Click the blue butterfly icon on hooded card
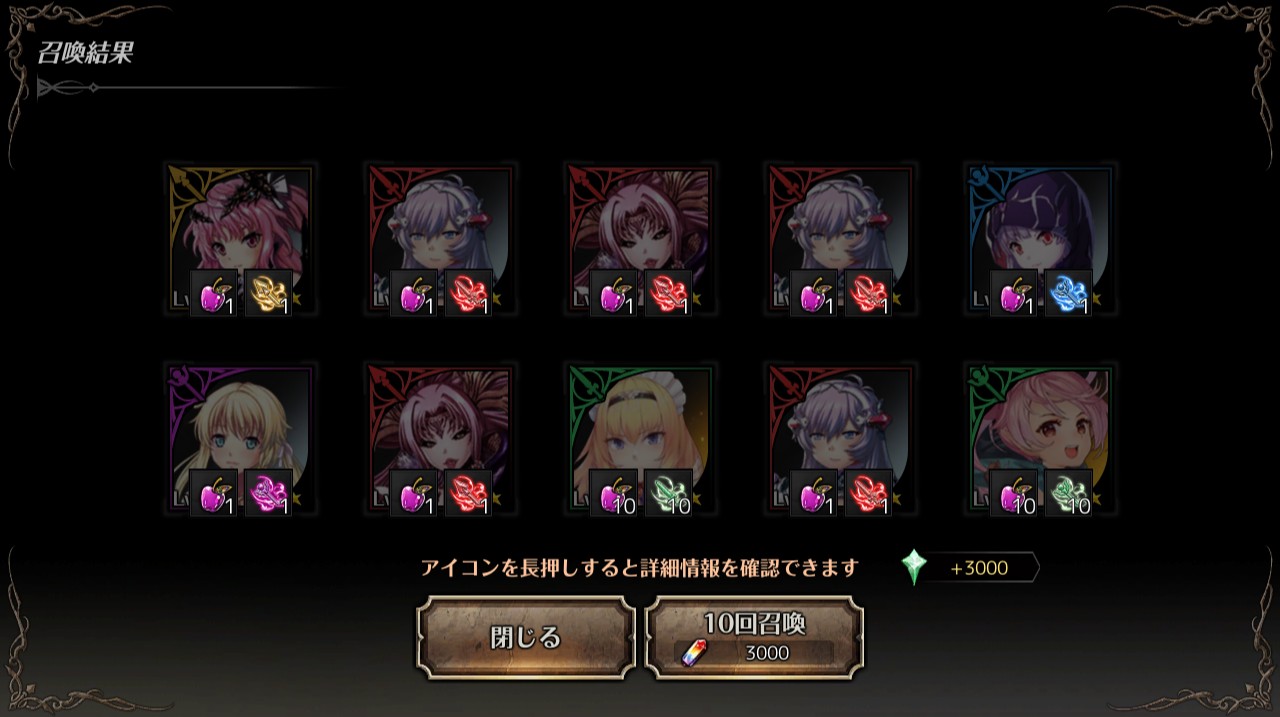The image size is (1280, 717). [x=1068, y=293]
